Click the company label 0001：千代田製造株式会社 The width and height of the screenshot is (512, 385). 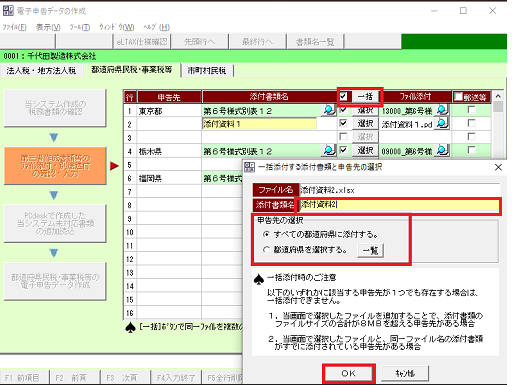point(50,56)
